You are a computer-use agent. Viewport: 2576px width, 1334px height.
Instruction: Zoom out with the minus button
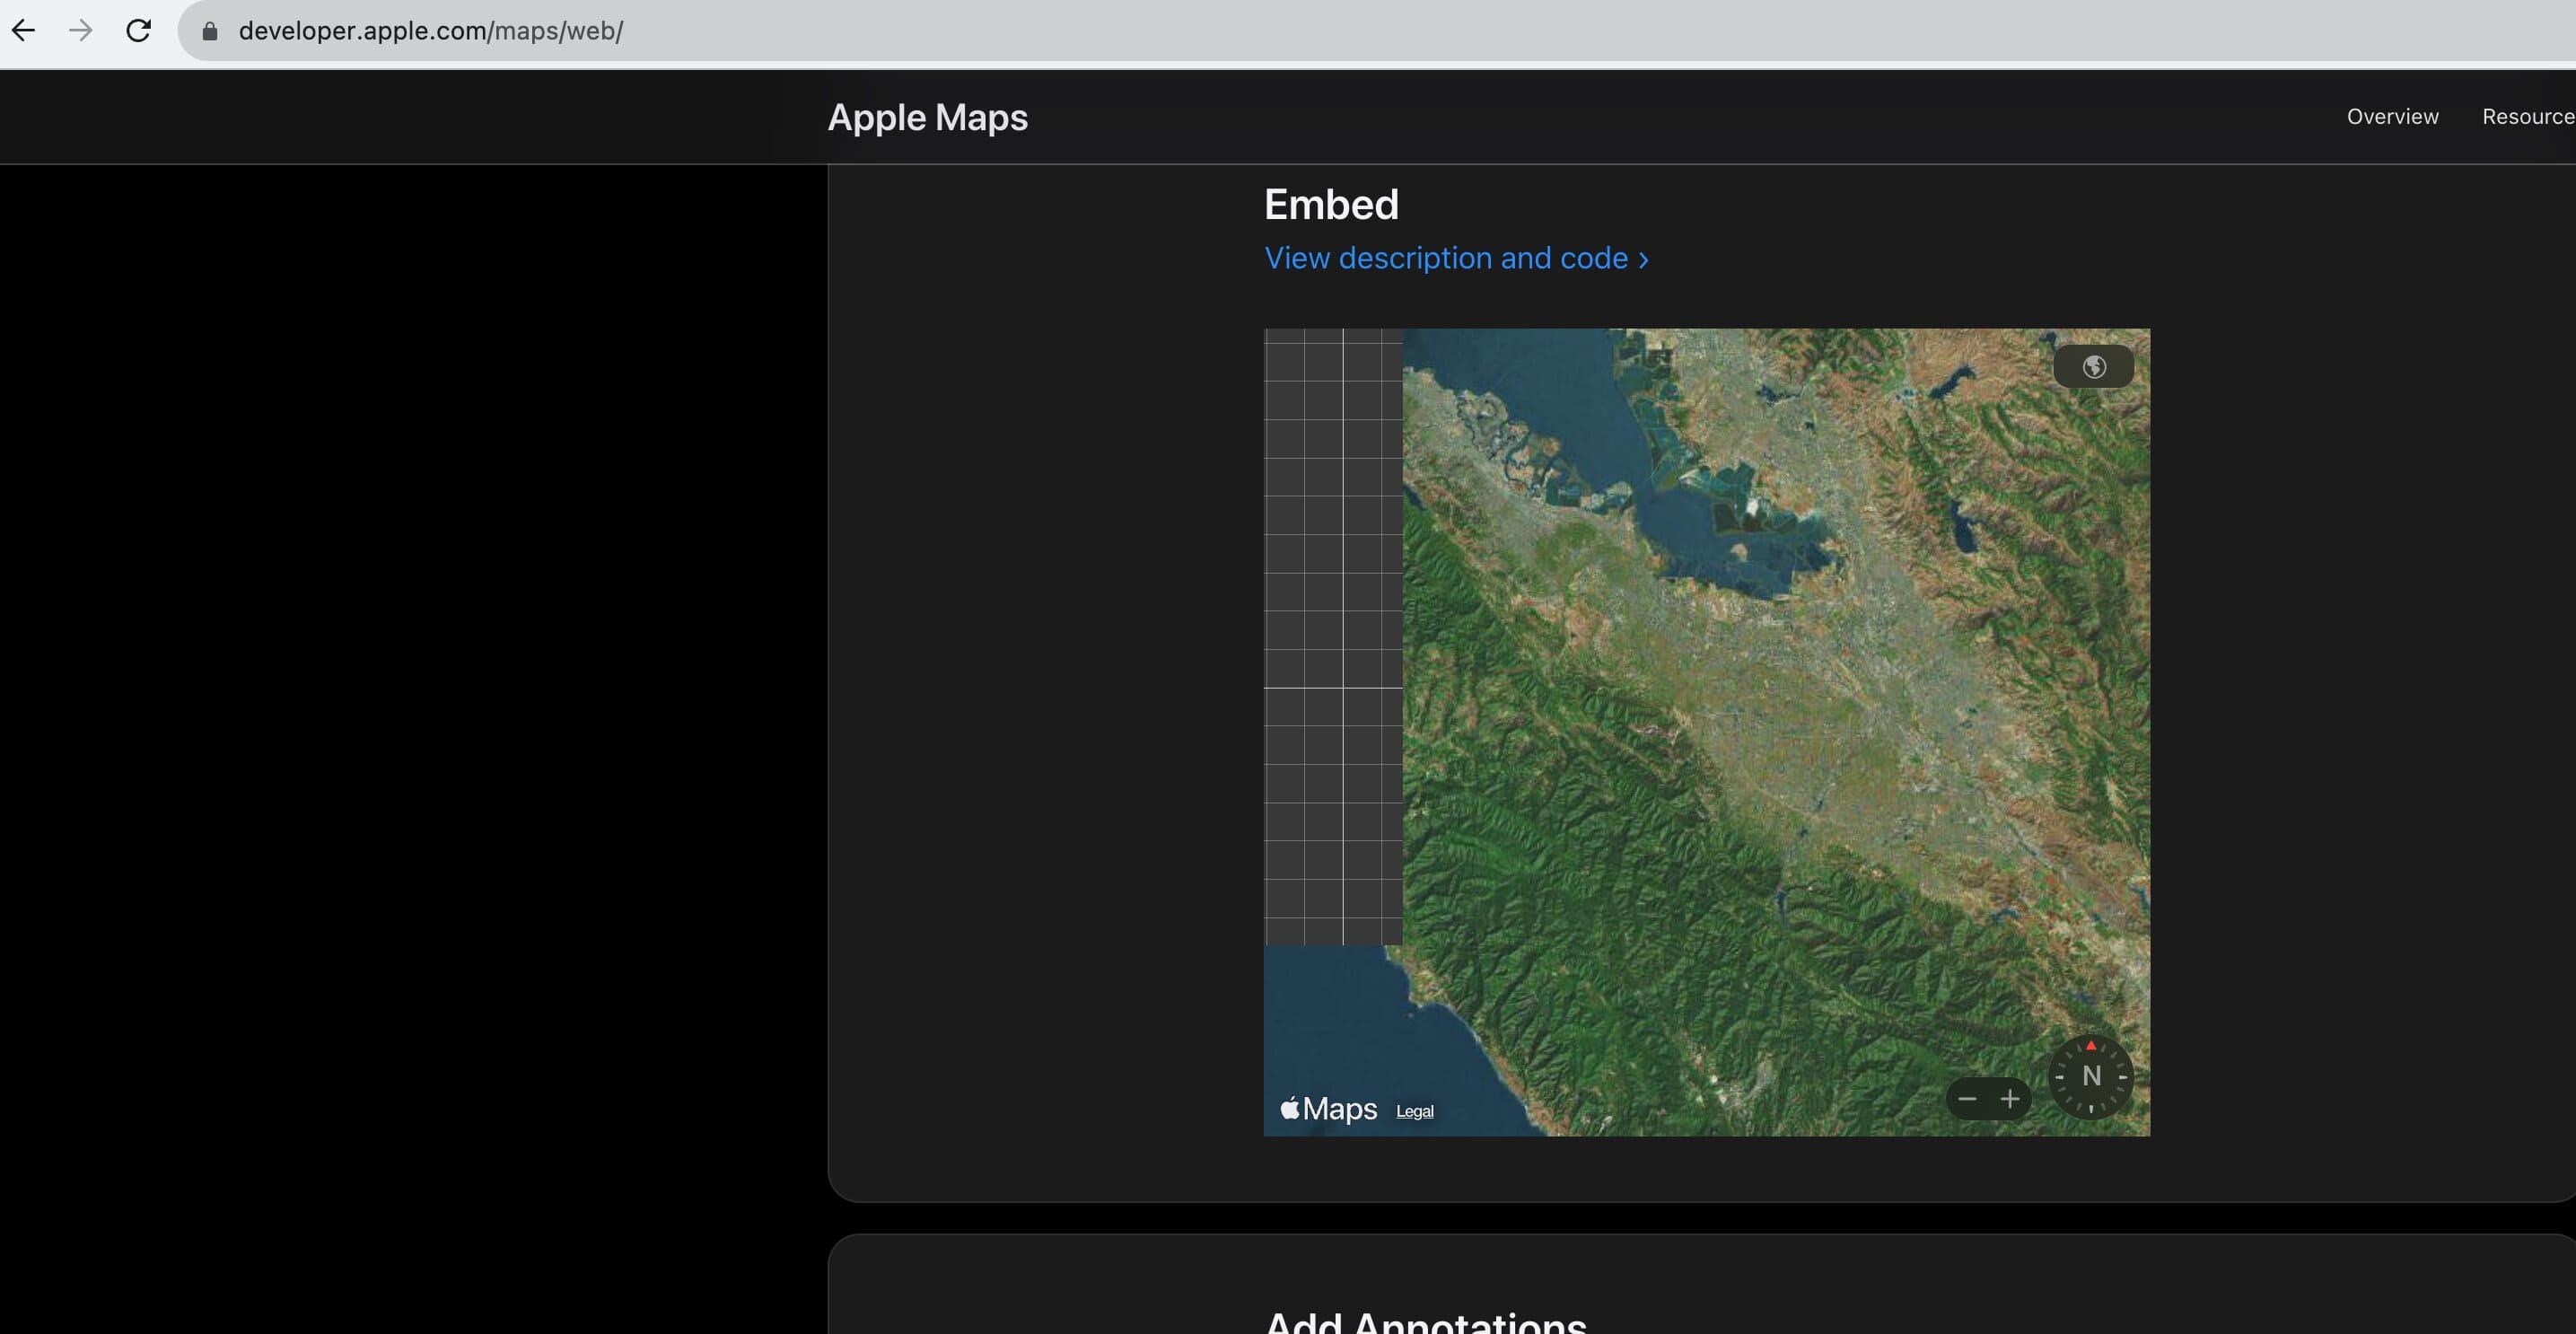tap(1967, 1100)
